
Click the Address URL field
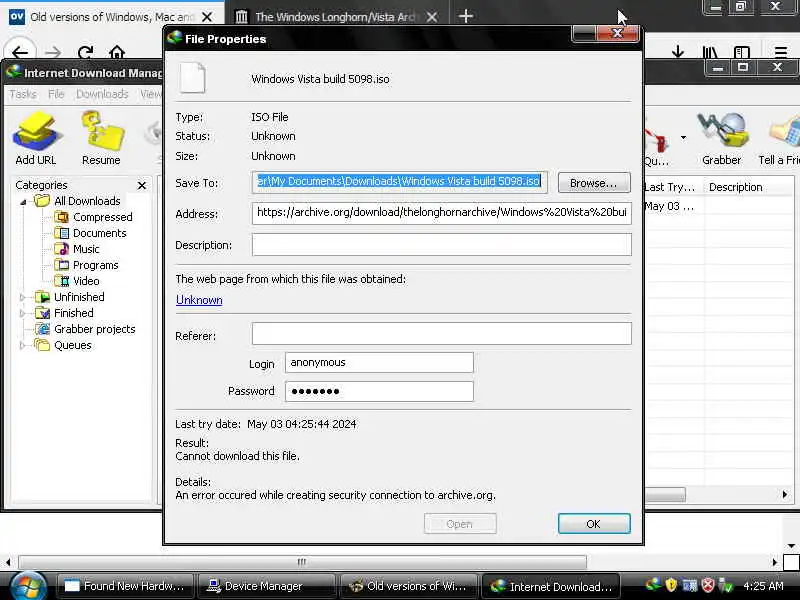[x=441, y=213]
